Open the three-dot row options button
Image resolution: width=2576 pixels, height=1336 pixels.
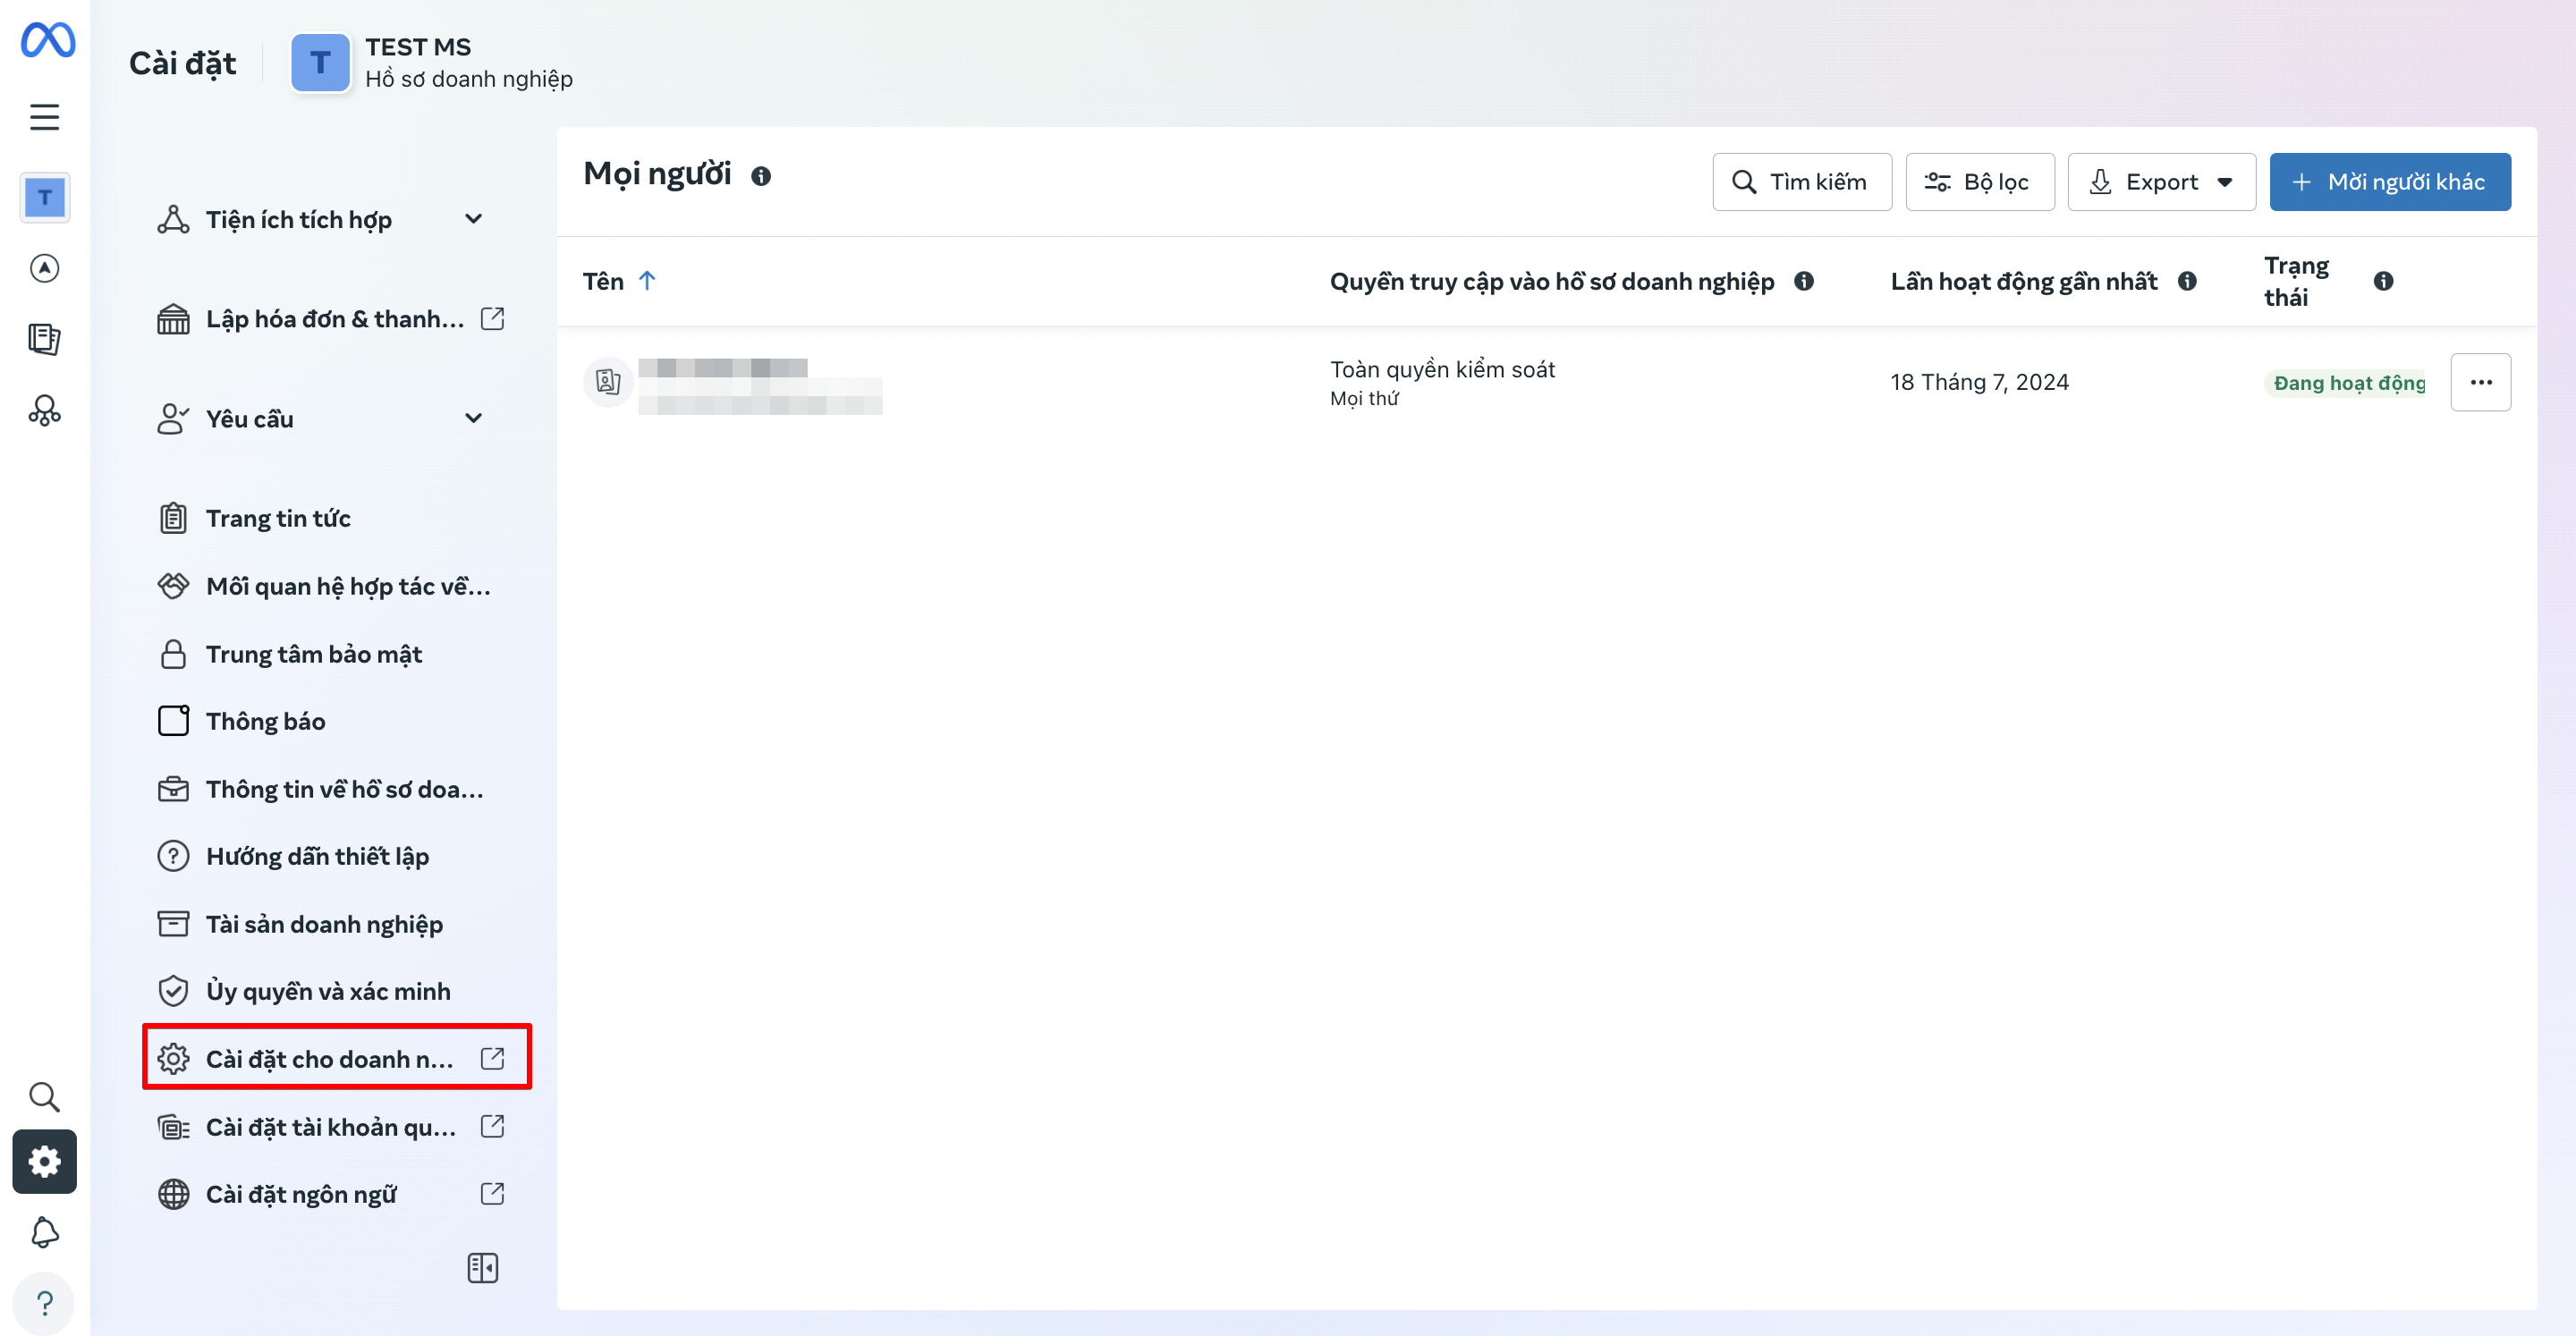click(x=2480, y=382)
